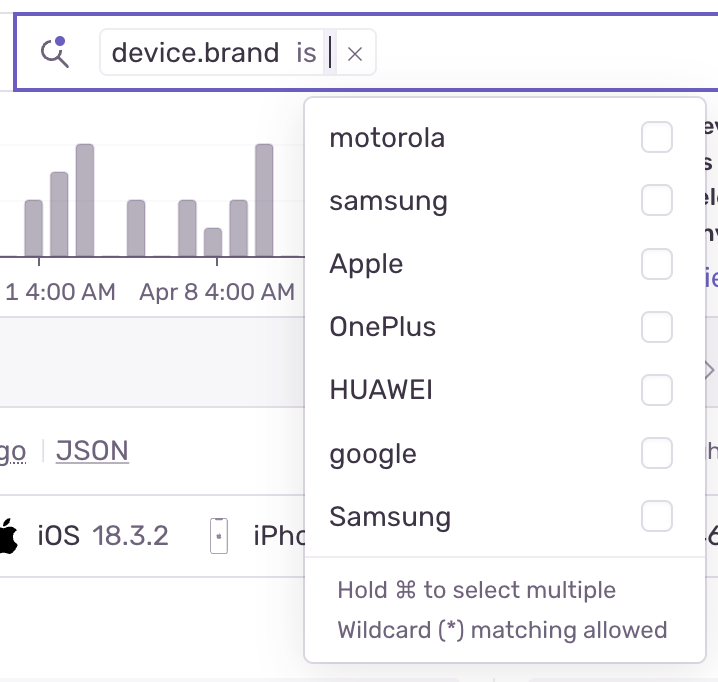Click 'Hold ⌘ to select multiple' hint
718x682 pixels.
click(x=477, y=590)
